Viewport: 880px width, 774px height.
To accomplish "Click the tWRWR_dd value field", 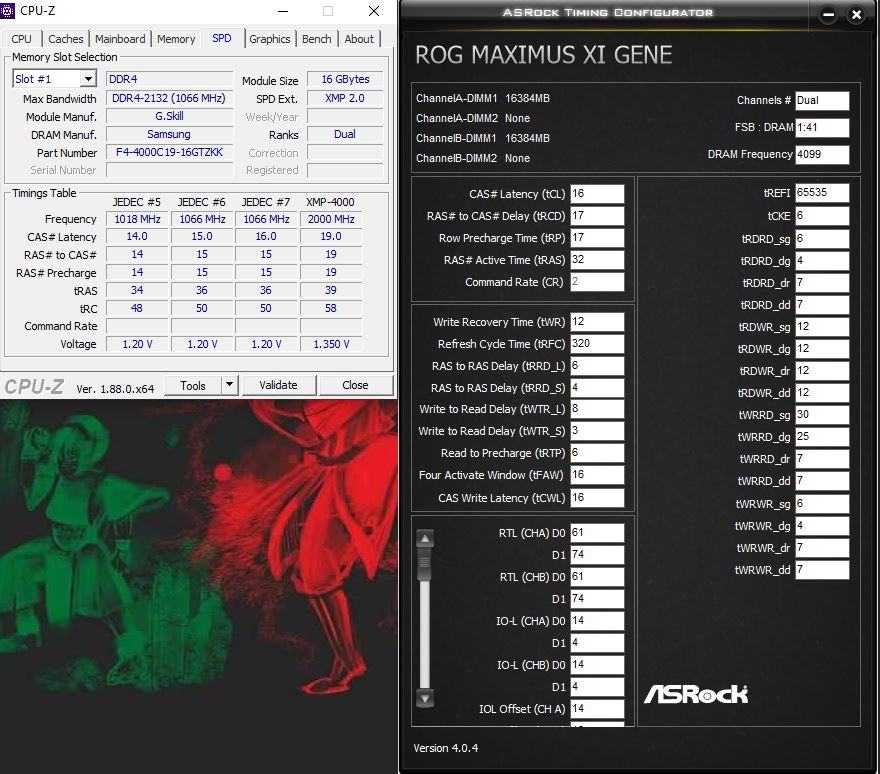I will tap(822, 570).
